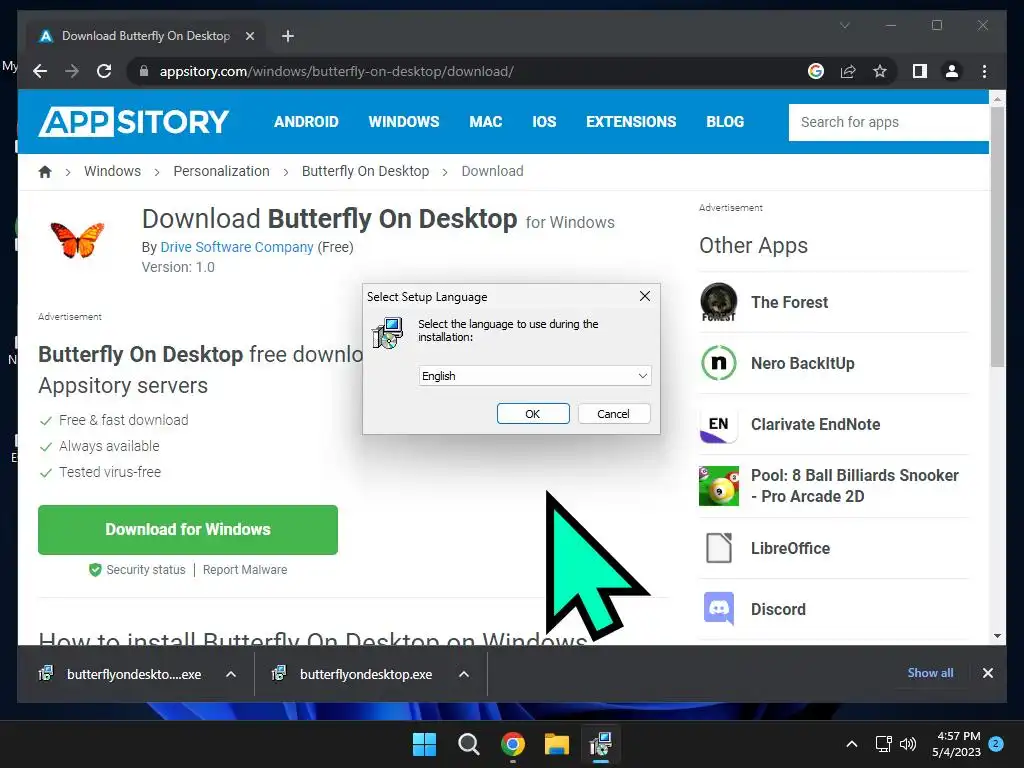Open File Explorer from taskbar

(x=557, y=744)
